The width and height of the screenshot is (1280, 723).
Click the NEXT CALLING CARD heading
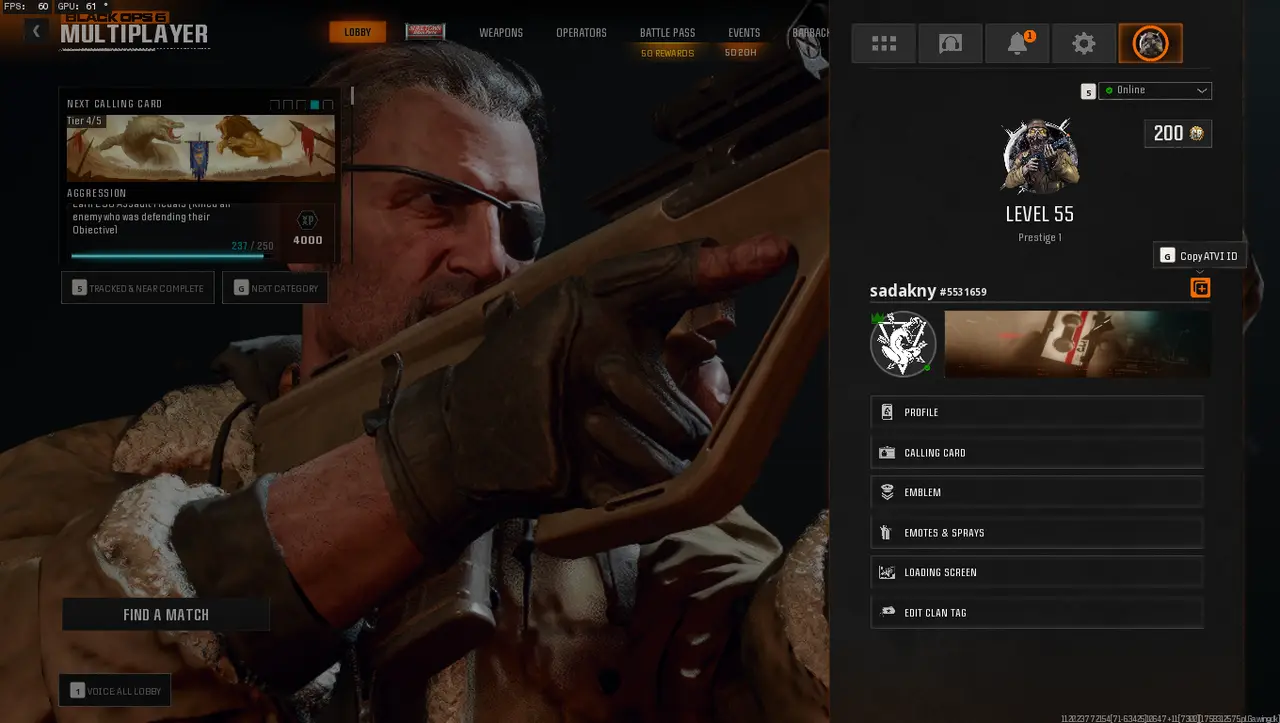[114, 104]
